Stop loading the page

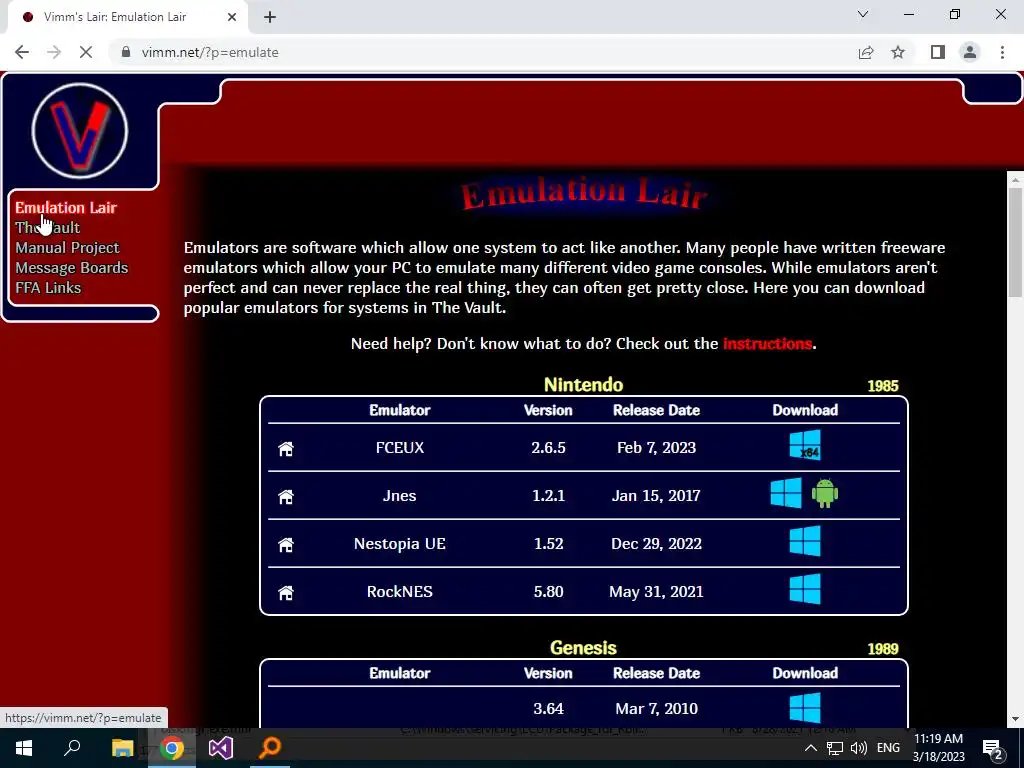[86, 52]
